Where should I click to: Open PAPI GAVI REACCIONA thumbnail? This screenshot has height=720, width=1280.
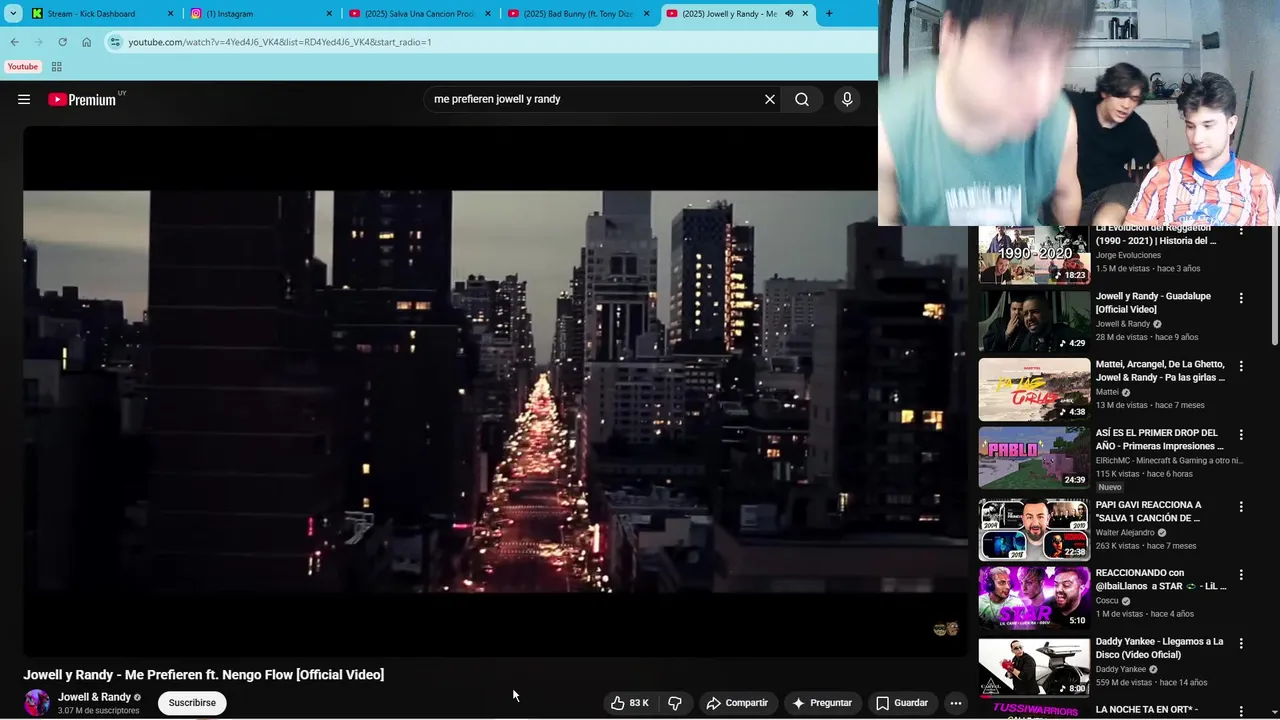click(1034, 529)
